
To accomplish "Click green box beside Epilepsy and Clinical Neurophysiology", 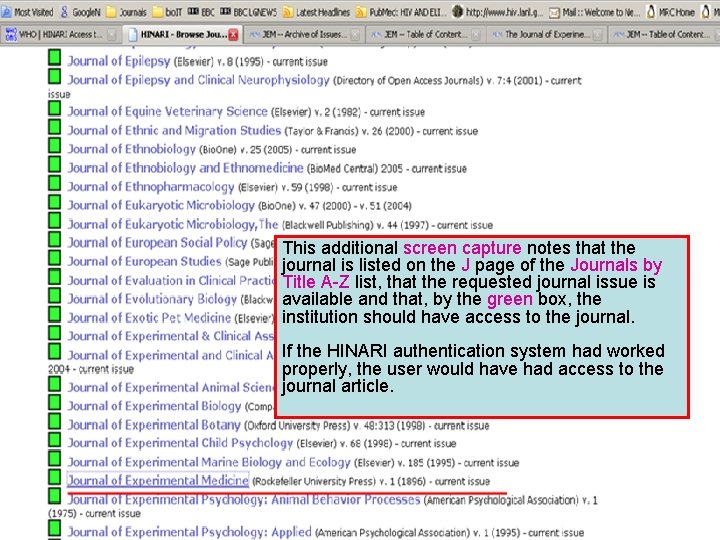I will 55,76.
